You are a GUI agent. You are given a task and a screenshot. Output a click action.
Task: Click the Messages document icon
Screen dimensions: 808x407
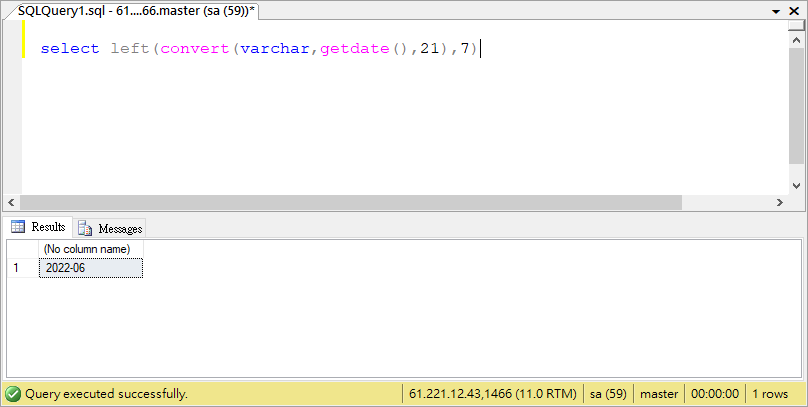click(85, 228)
